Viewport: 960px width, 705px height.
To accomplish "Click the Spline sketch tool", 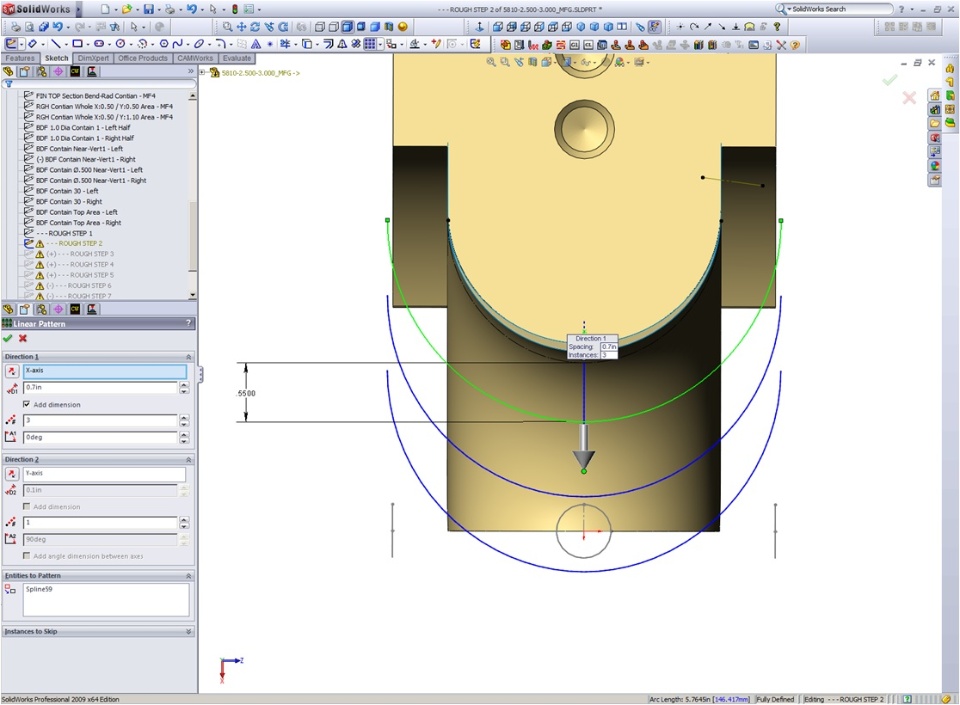I will [177, 44].
